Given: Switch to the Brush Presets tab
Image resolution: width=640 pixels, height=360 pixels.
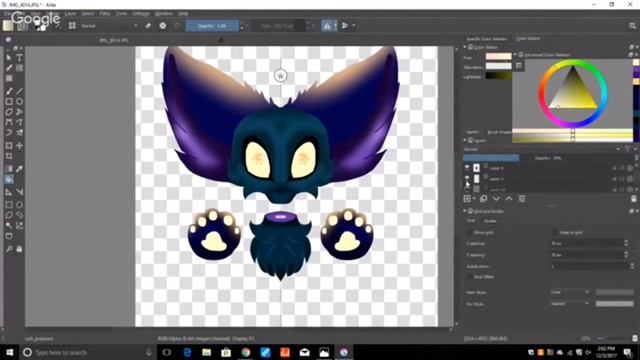Looking at the screenshot, I should 500,132.
